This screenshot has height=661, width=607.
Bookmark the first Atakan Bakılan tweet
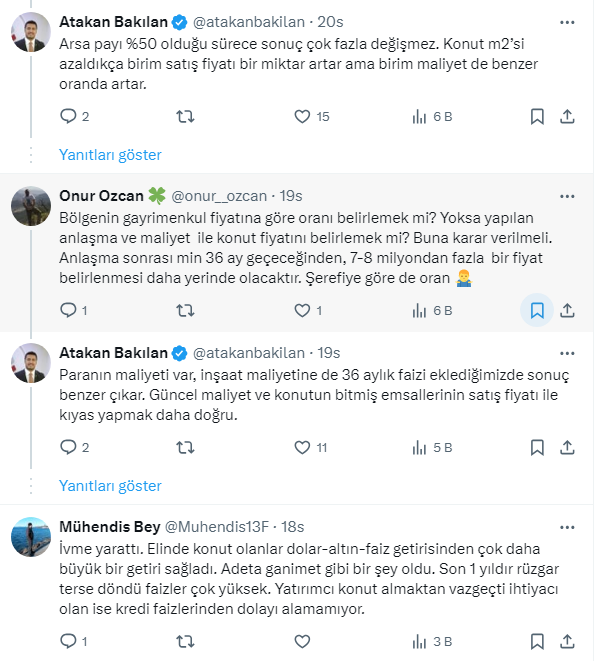tap(537, 117)
